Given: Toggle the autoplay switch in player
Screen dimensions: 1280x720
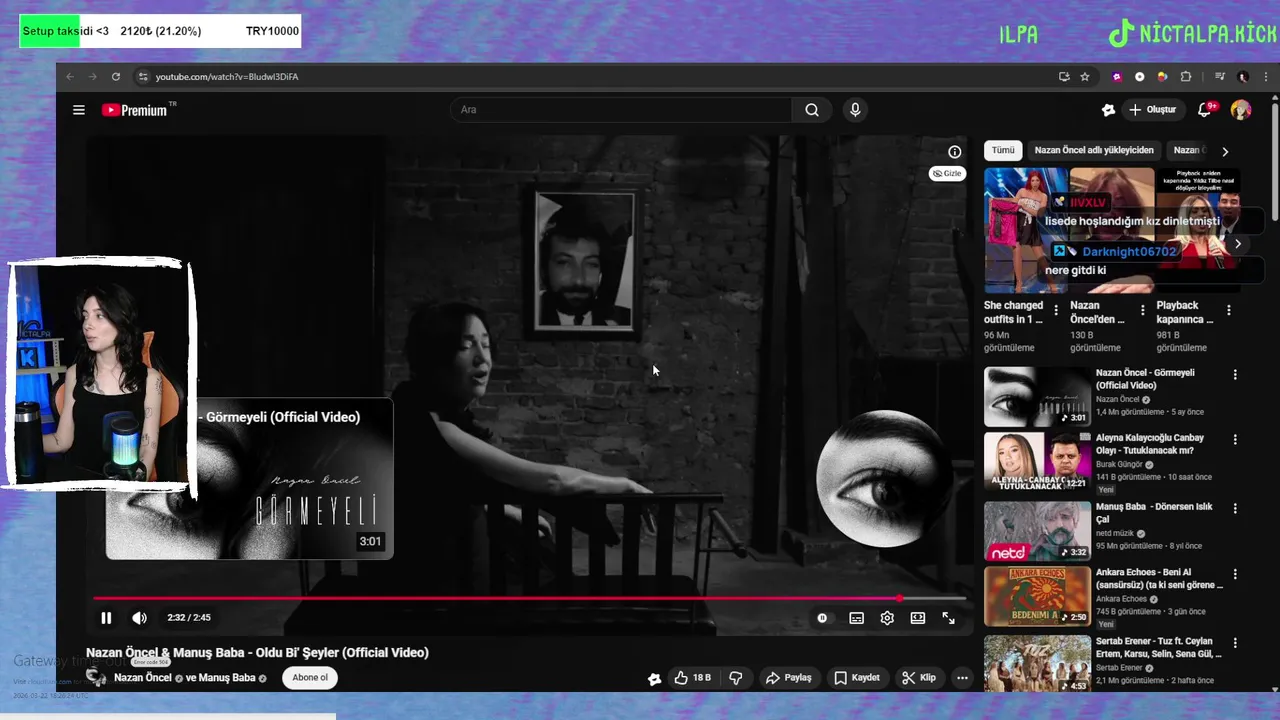Looking at the screenshot, I should pos(822,618).
